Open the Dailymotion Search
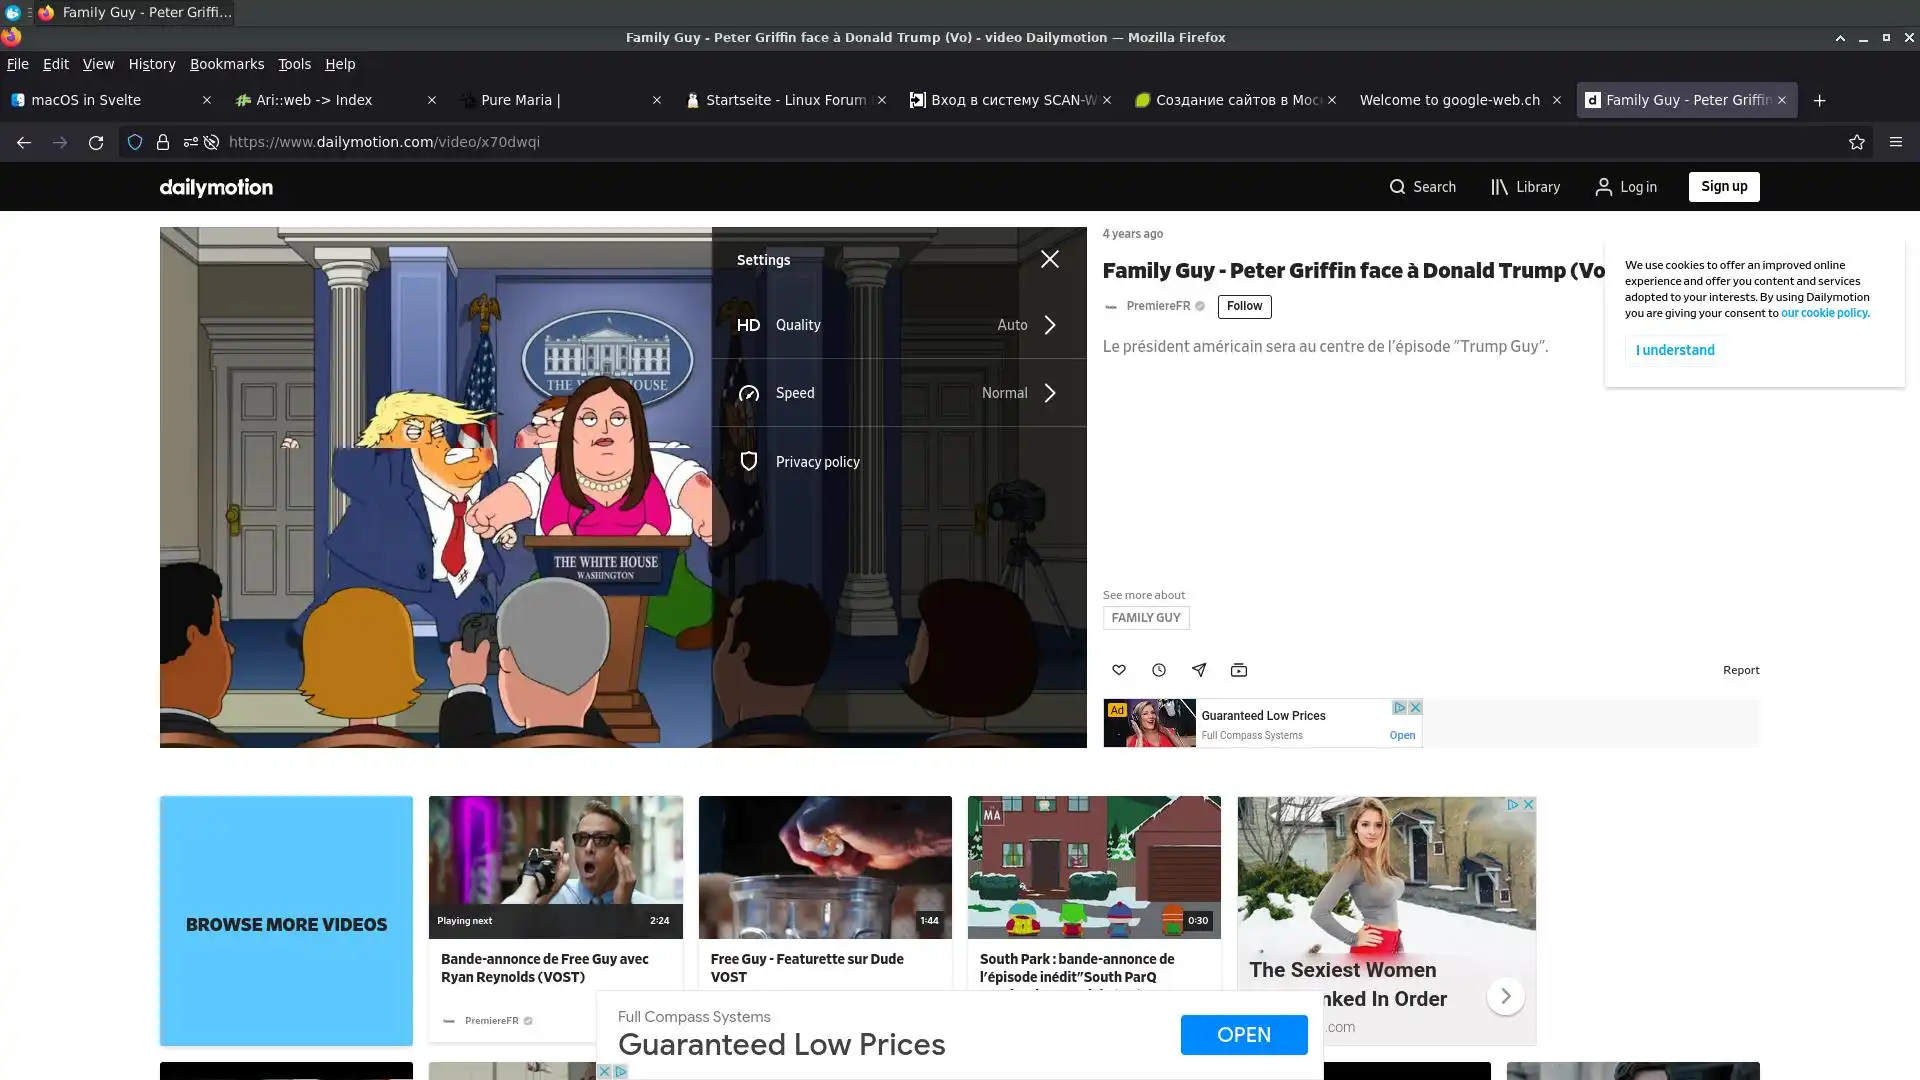This screenshot has height=1080, width=1920. coord(1422,187)
